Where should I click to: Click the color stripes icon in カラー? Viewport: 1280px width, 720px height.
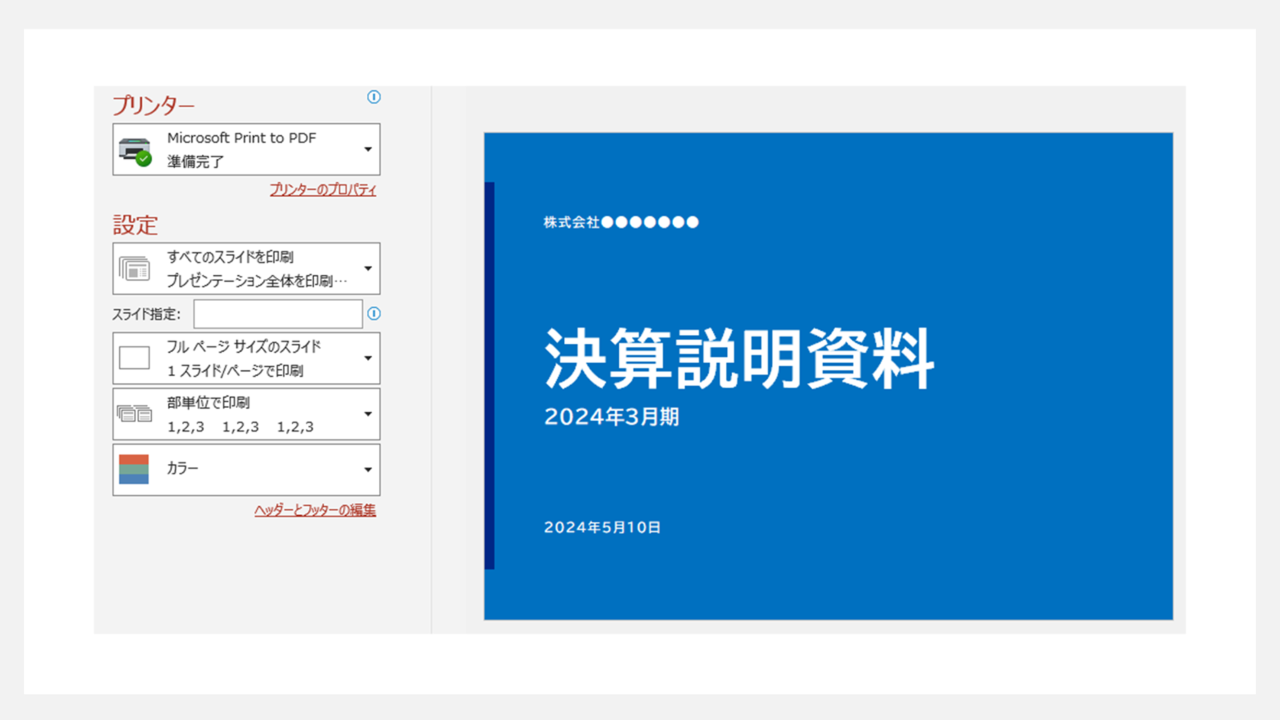coord(134,470)
